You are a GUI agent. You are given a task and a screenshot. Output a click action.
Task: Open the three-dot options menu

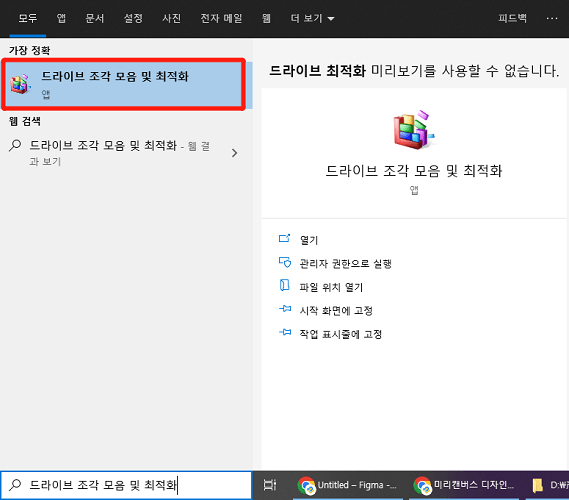click(x=552, y=18)
